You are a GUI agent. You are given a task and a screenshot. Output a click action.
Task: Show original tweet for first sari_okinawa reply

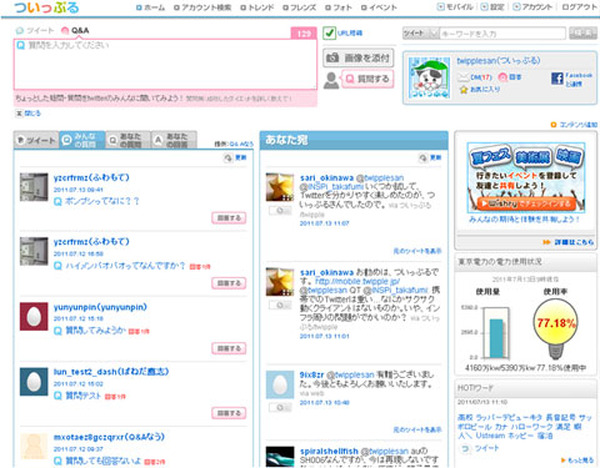[417, 251]
